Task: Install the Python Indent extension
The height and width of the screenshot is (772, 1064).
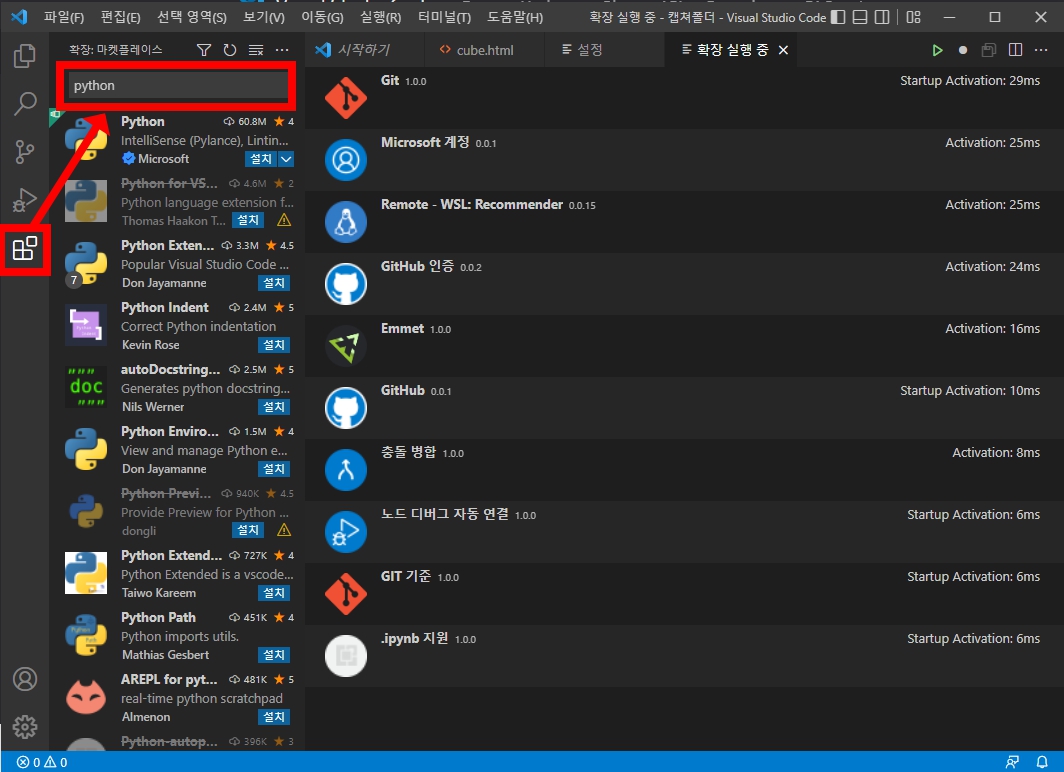Action: [274, 345]
